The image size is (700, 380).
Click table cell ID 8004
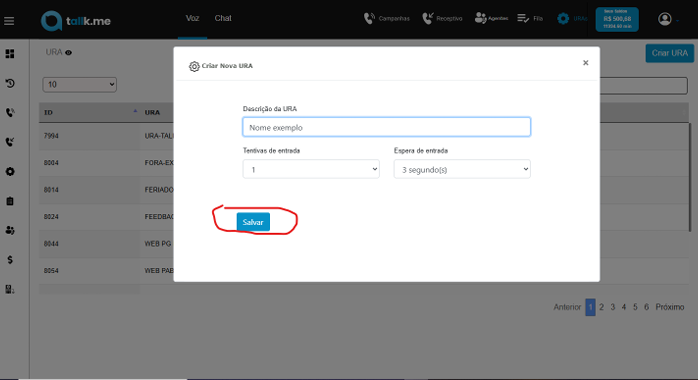tap(51, 163)
